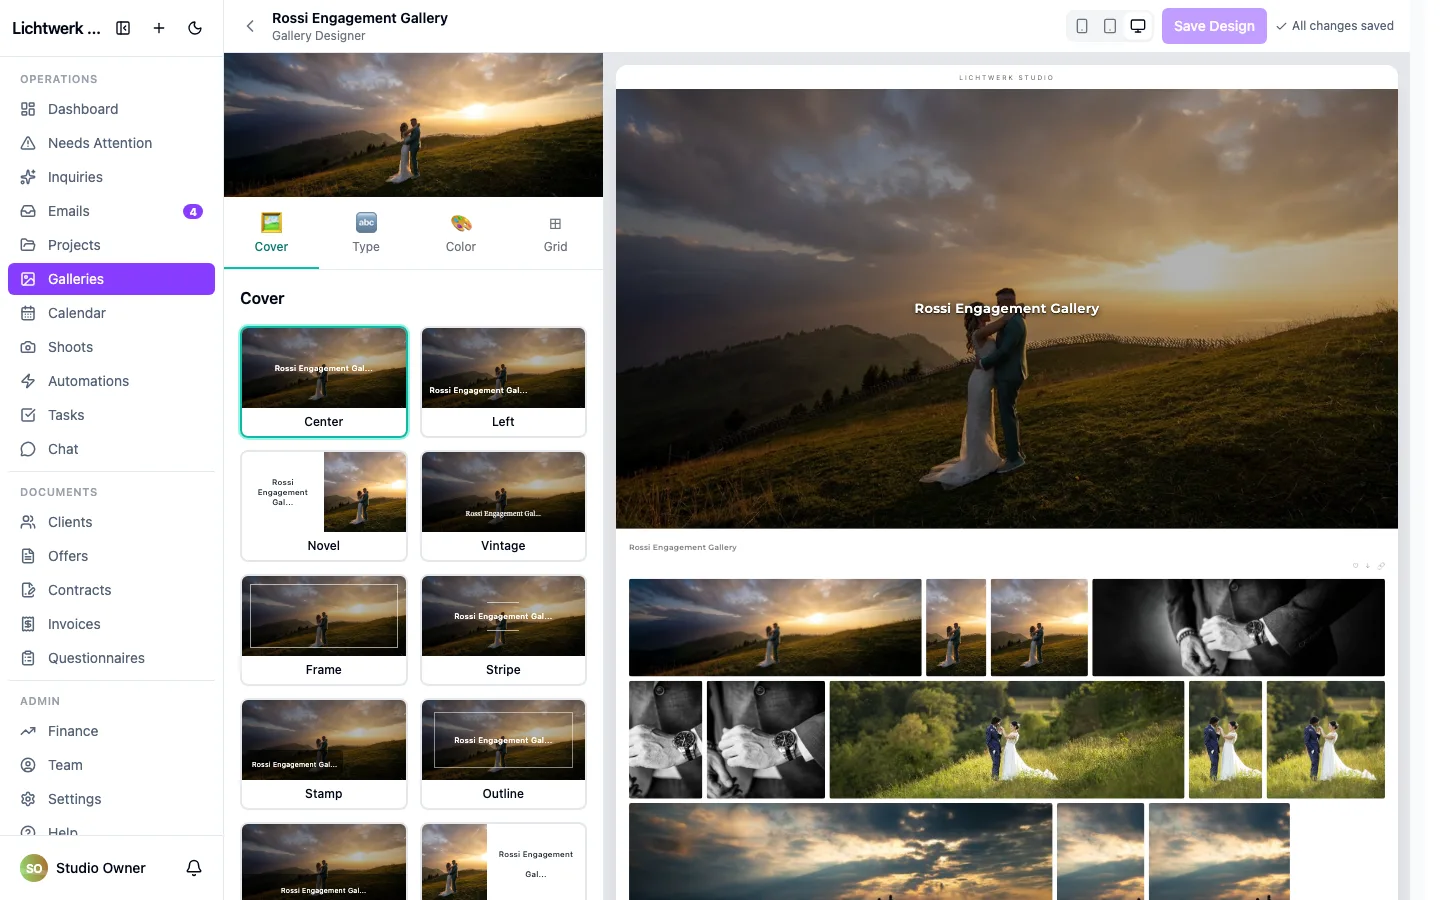
Task: Open Team page
Action: (x=111, y=765)
